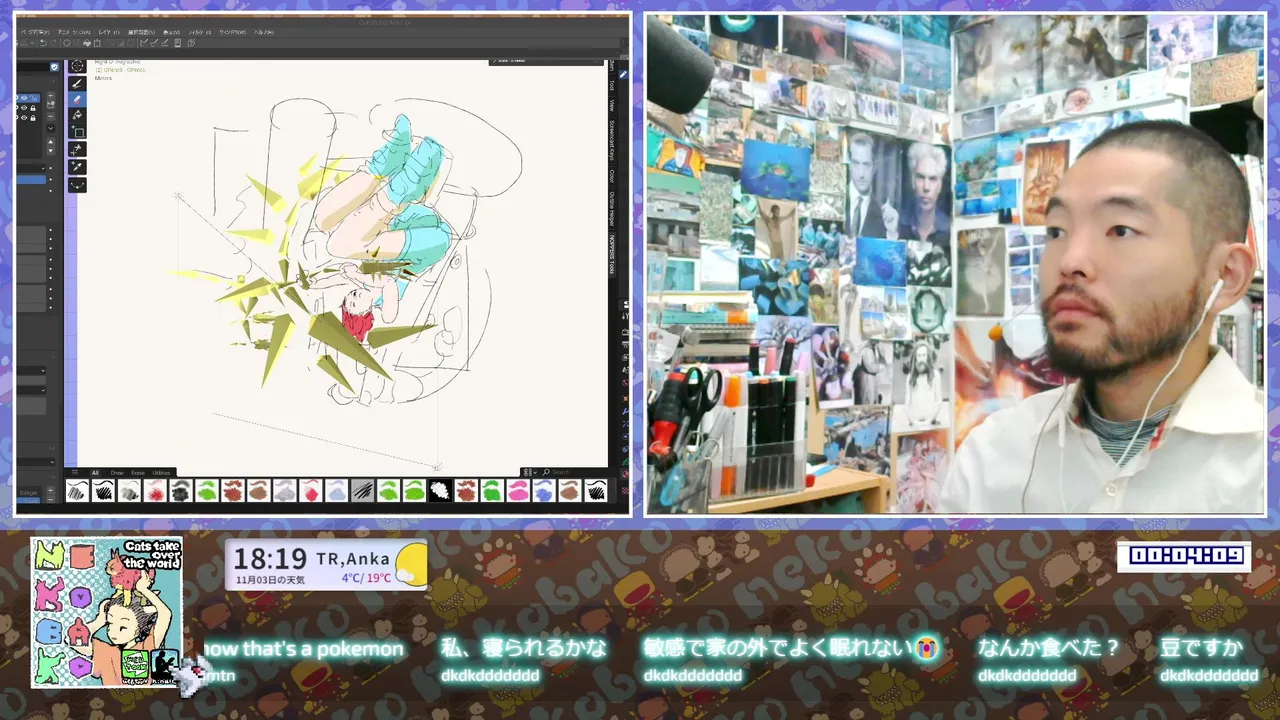Screen dimensions: 1280x720
Task: Click the Nekobako channel logo image
Action: tap(106, 612)
